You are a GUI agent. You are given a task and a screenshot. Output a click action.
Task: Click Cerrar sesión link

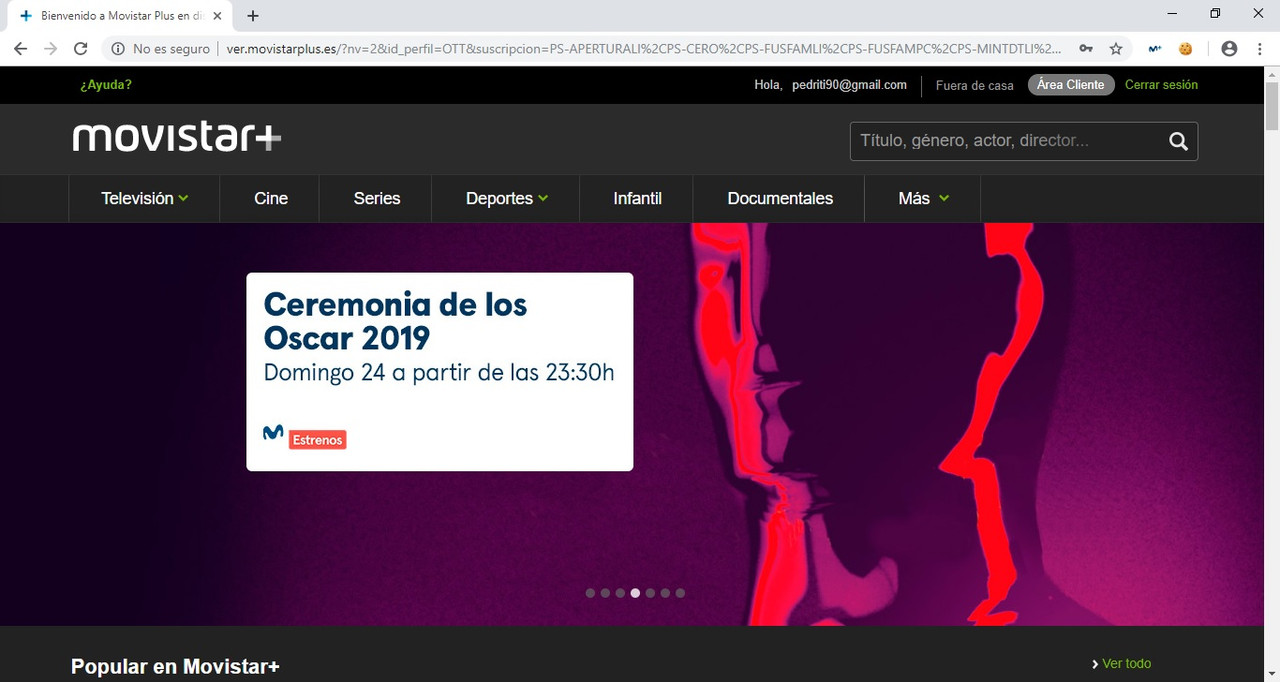pyautogui.click(x=1161, y=85)
